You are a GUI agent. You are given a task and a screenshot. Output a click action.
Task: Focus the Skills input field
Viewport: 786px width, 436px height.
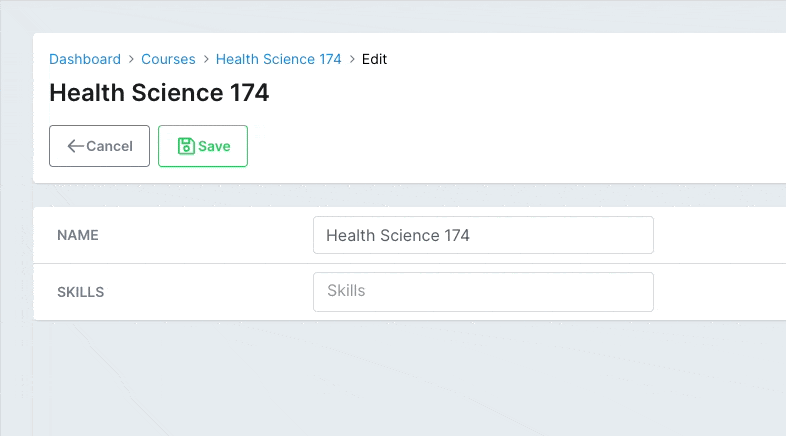pyautogui.click(x=483, y=292)
